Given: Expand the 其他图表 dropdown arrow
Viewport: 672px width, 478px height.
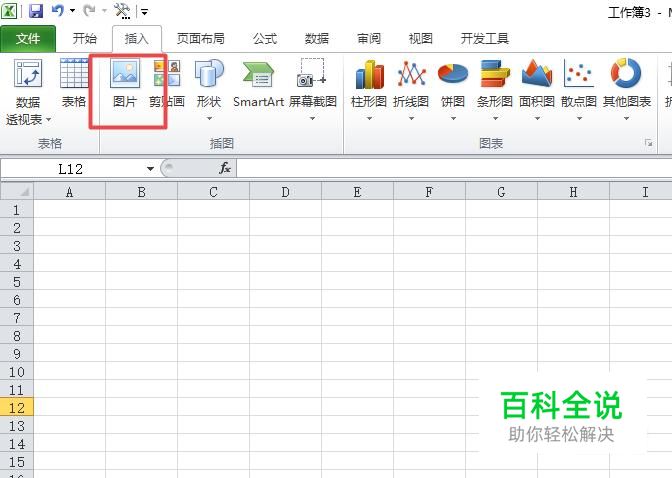Looking at the screenshot, I should pyautogui.click(x=627, y=118).
